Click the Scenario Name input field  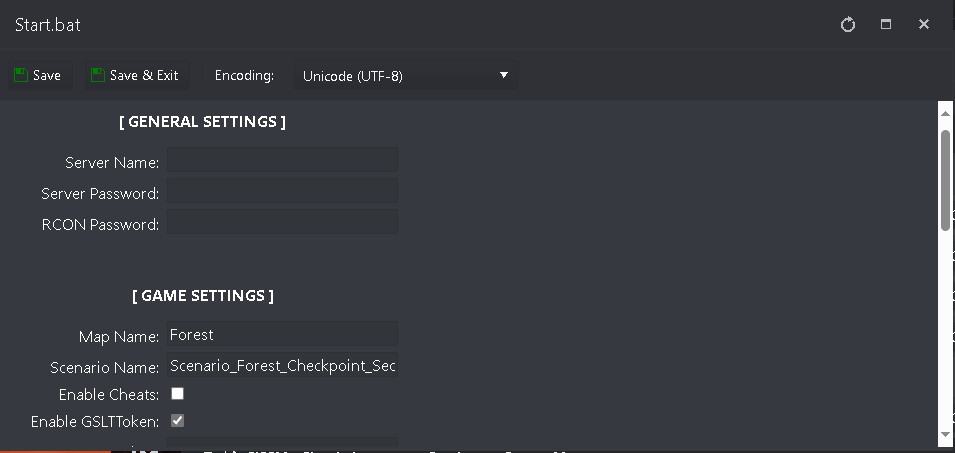pos(283,365)
